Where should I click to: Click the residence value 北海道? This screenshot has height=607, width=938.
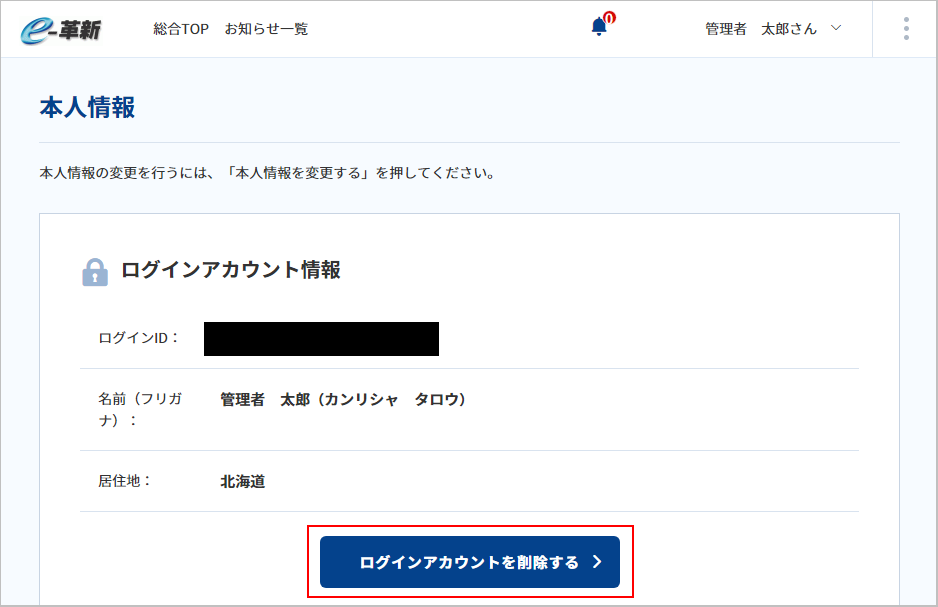coord(242,481)
